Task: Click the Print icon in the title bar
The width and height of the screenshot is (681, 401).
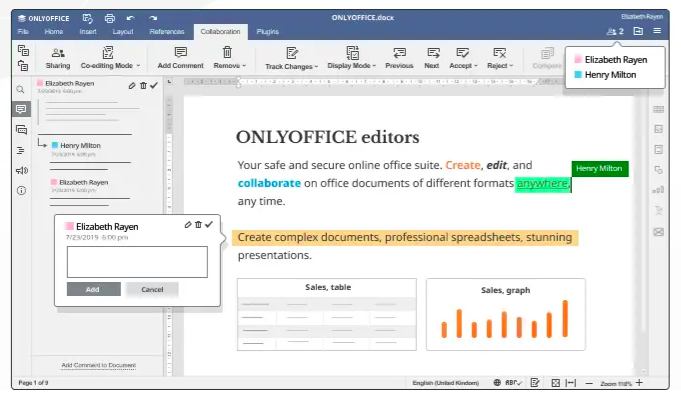Action: (110, 18)
